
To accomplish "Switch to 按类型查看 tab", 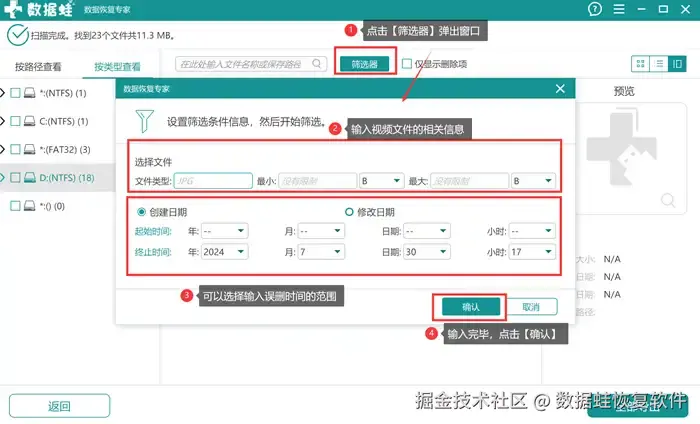I will pos(117,67).
